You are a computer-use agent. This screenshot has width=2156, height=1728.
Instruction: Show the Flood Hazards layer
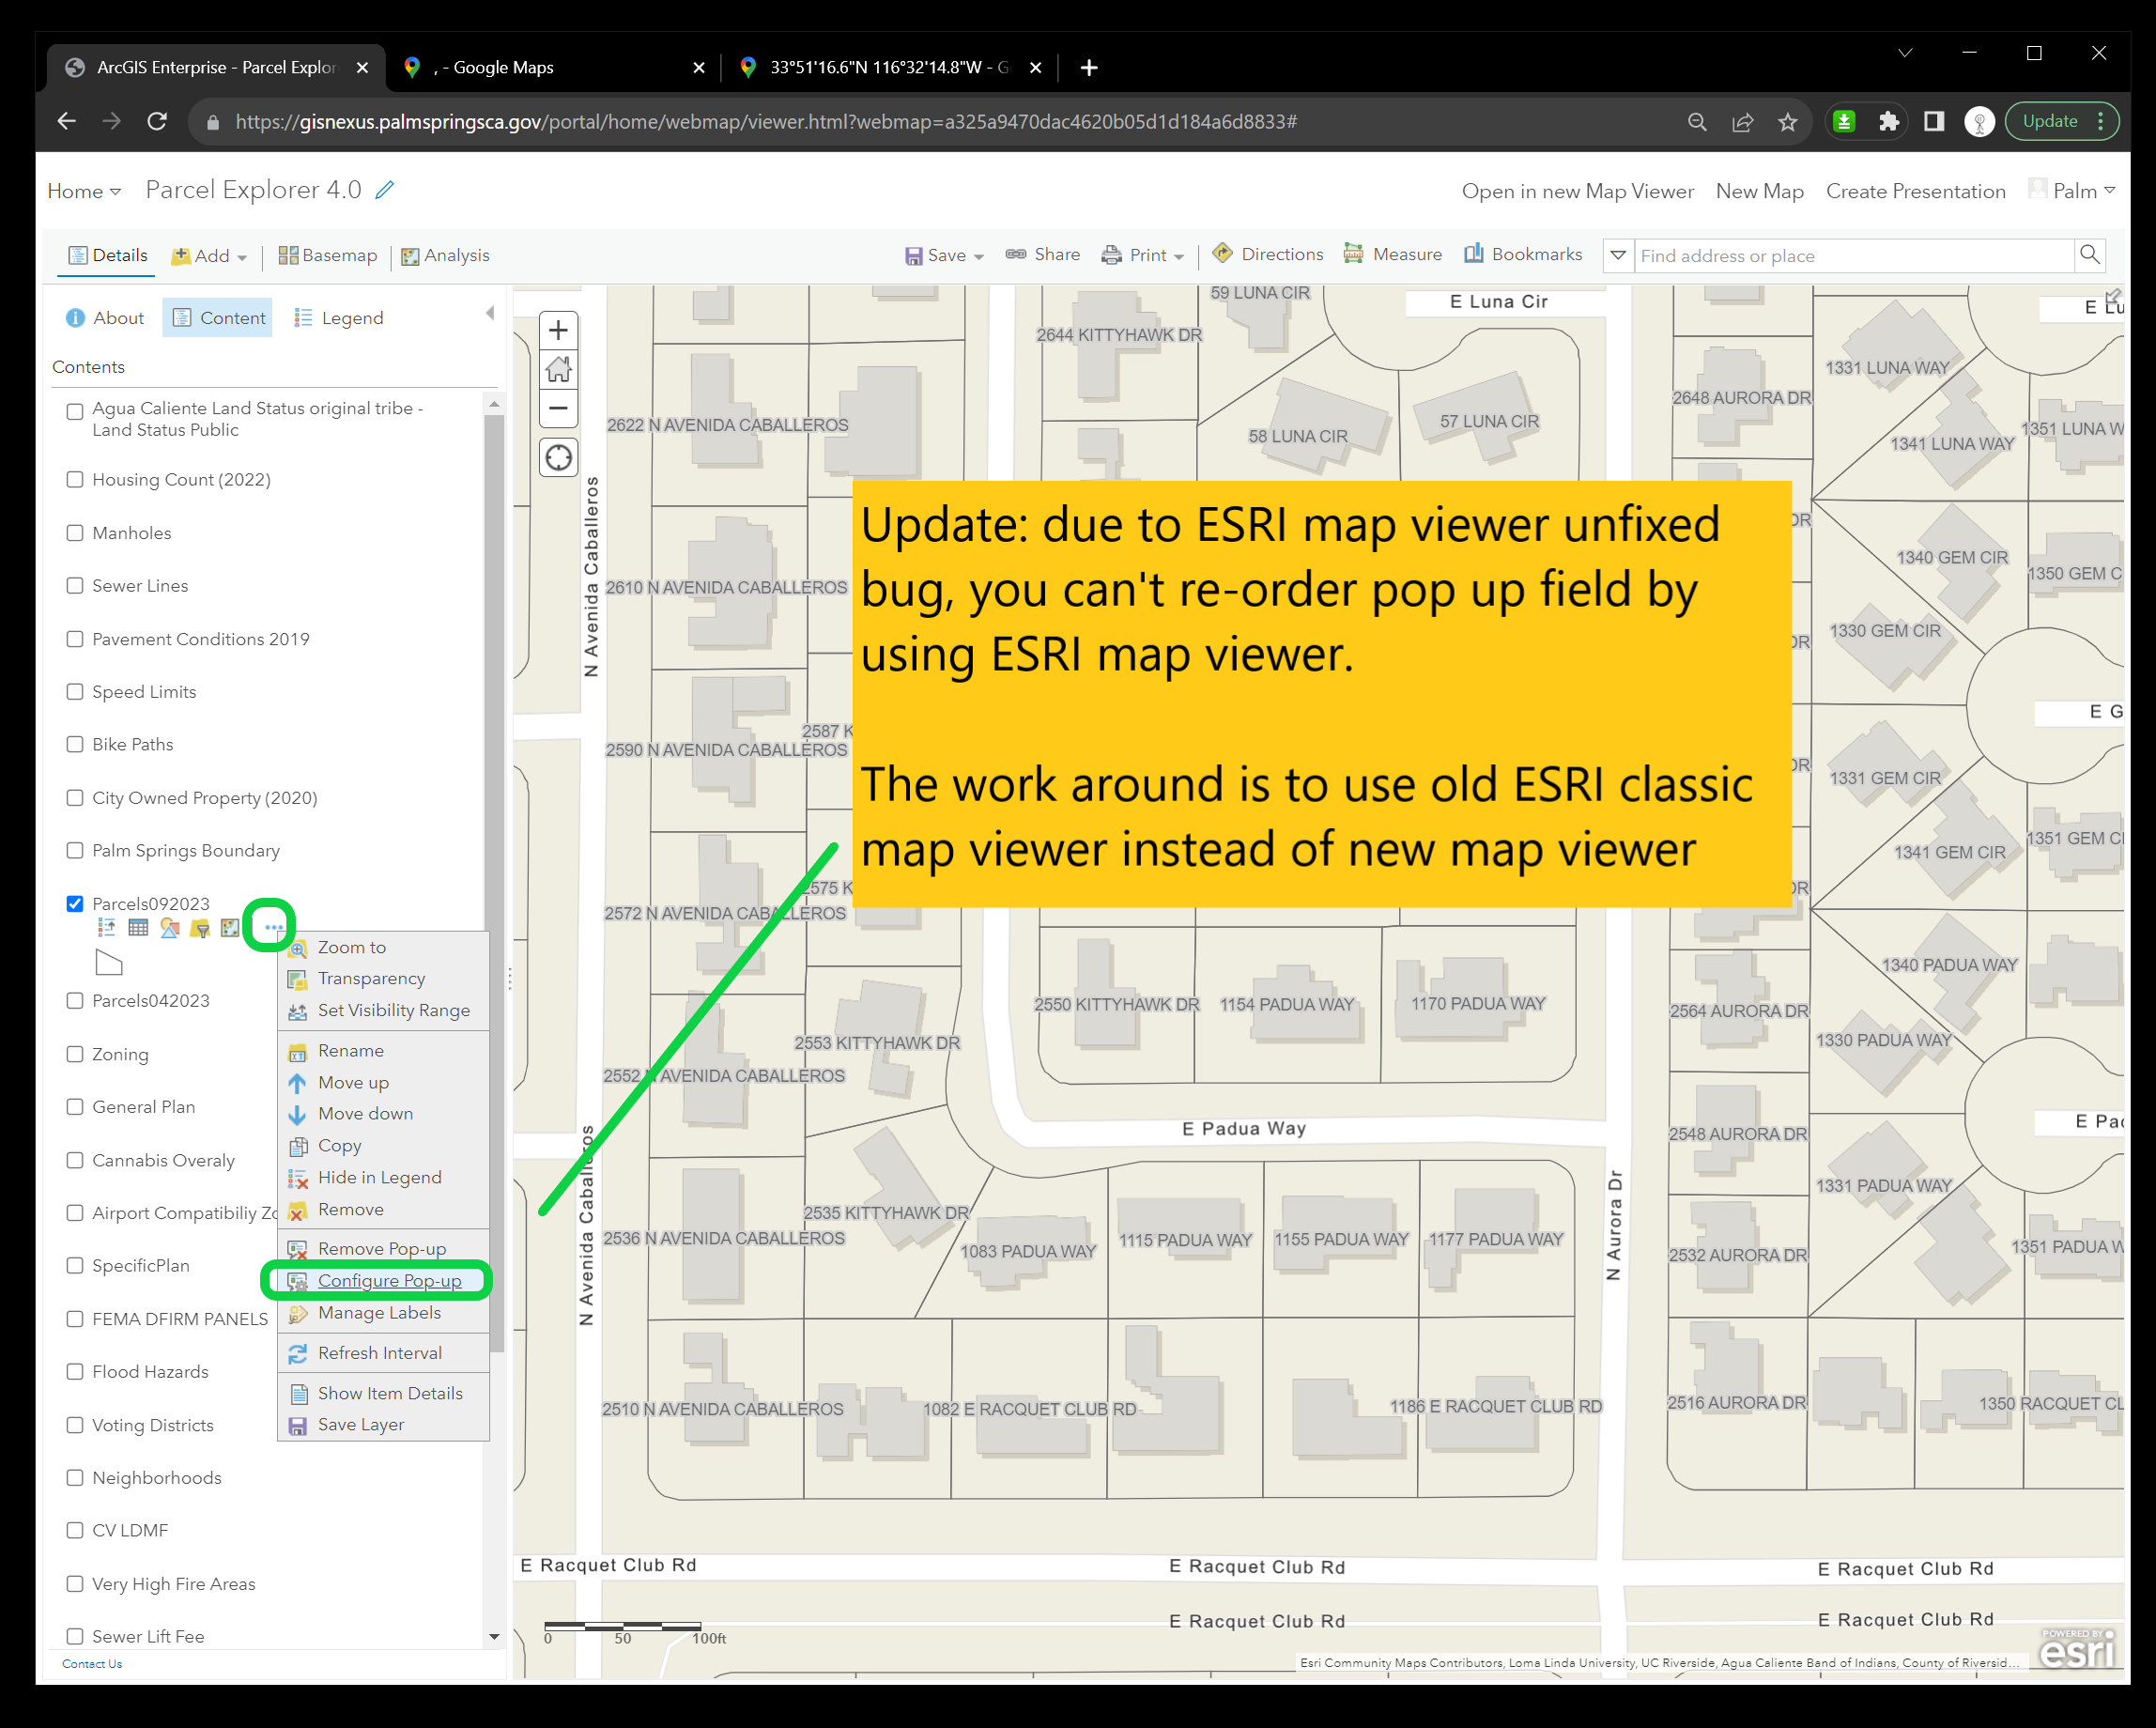[x=74, y=1372]
